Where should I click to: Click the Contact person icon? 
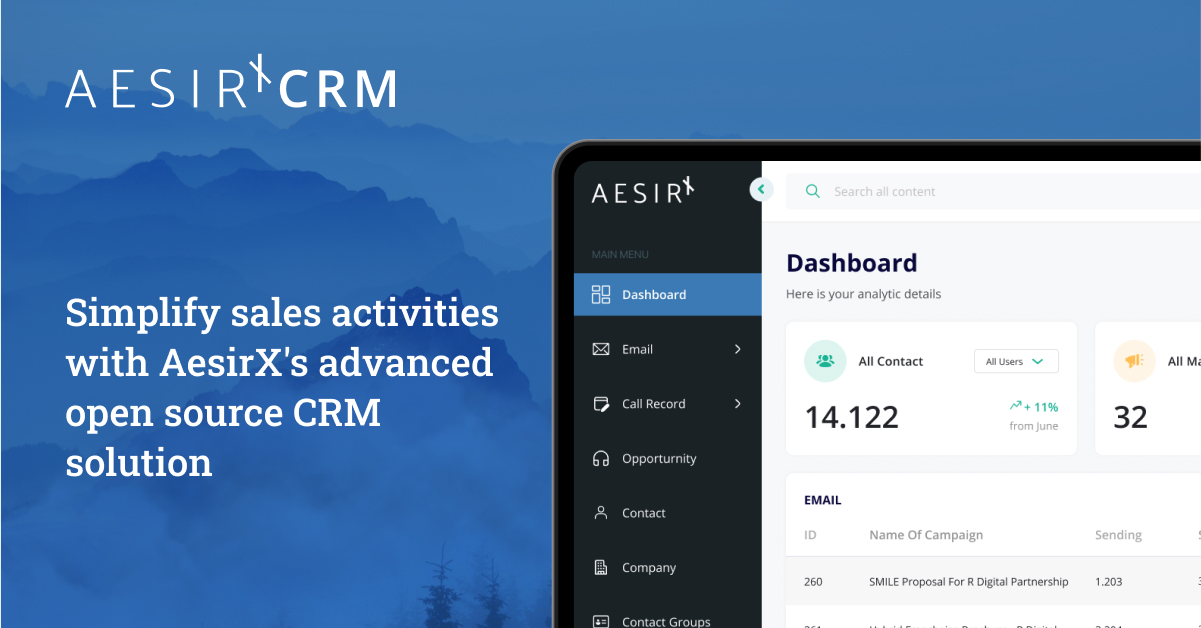(601, 513)
